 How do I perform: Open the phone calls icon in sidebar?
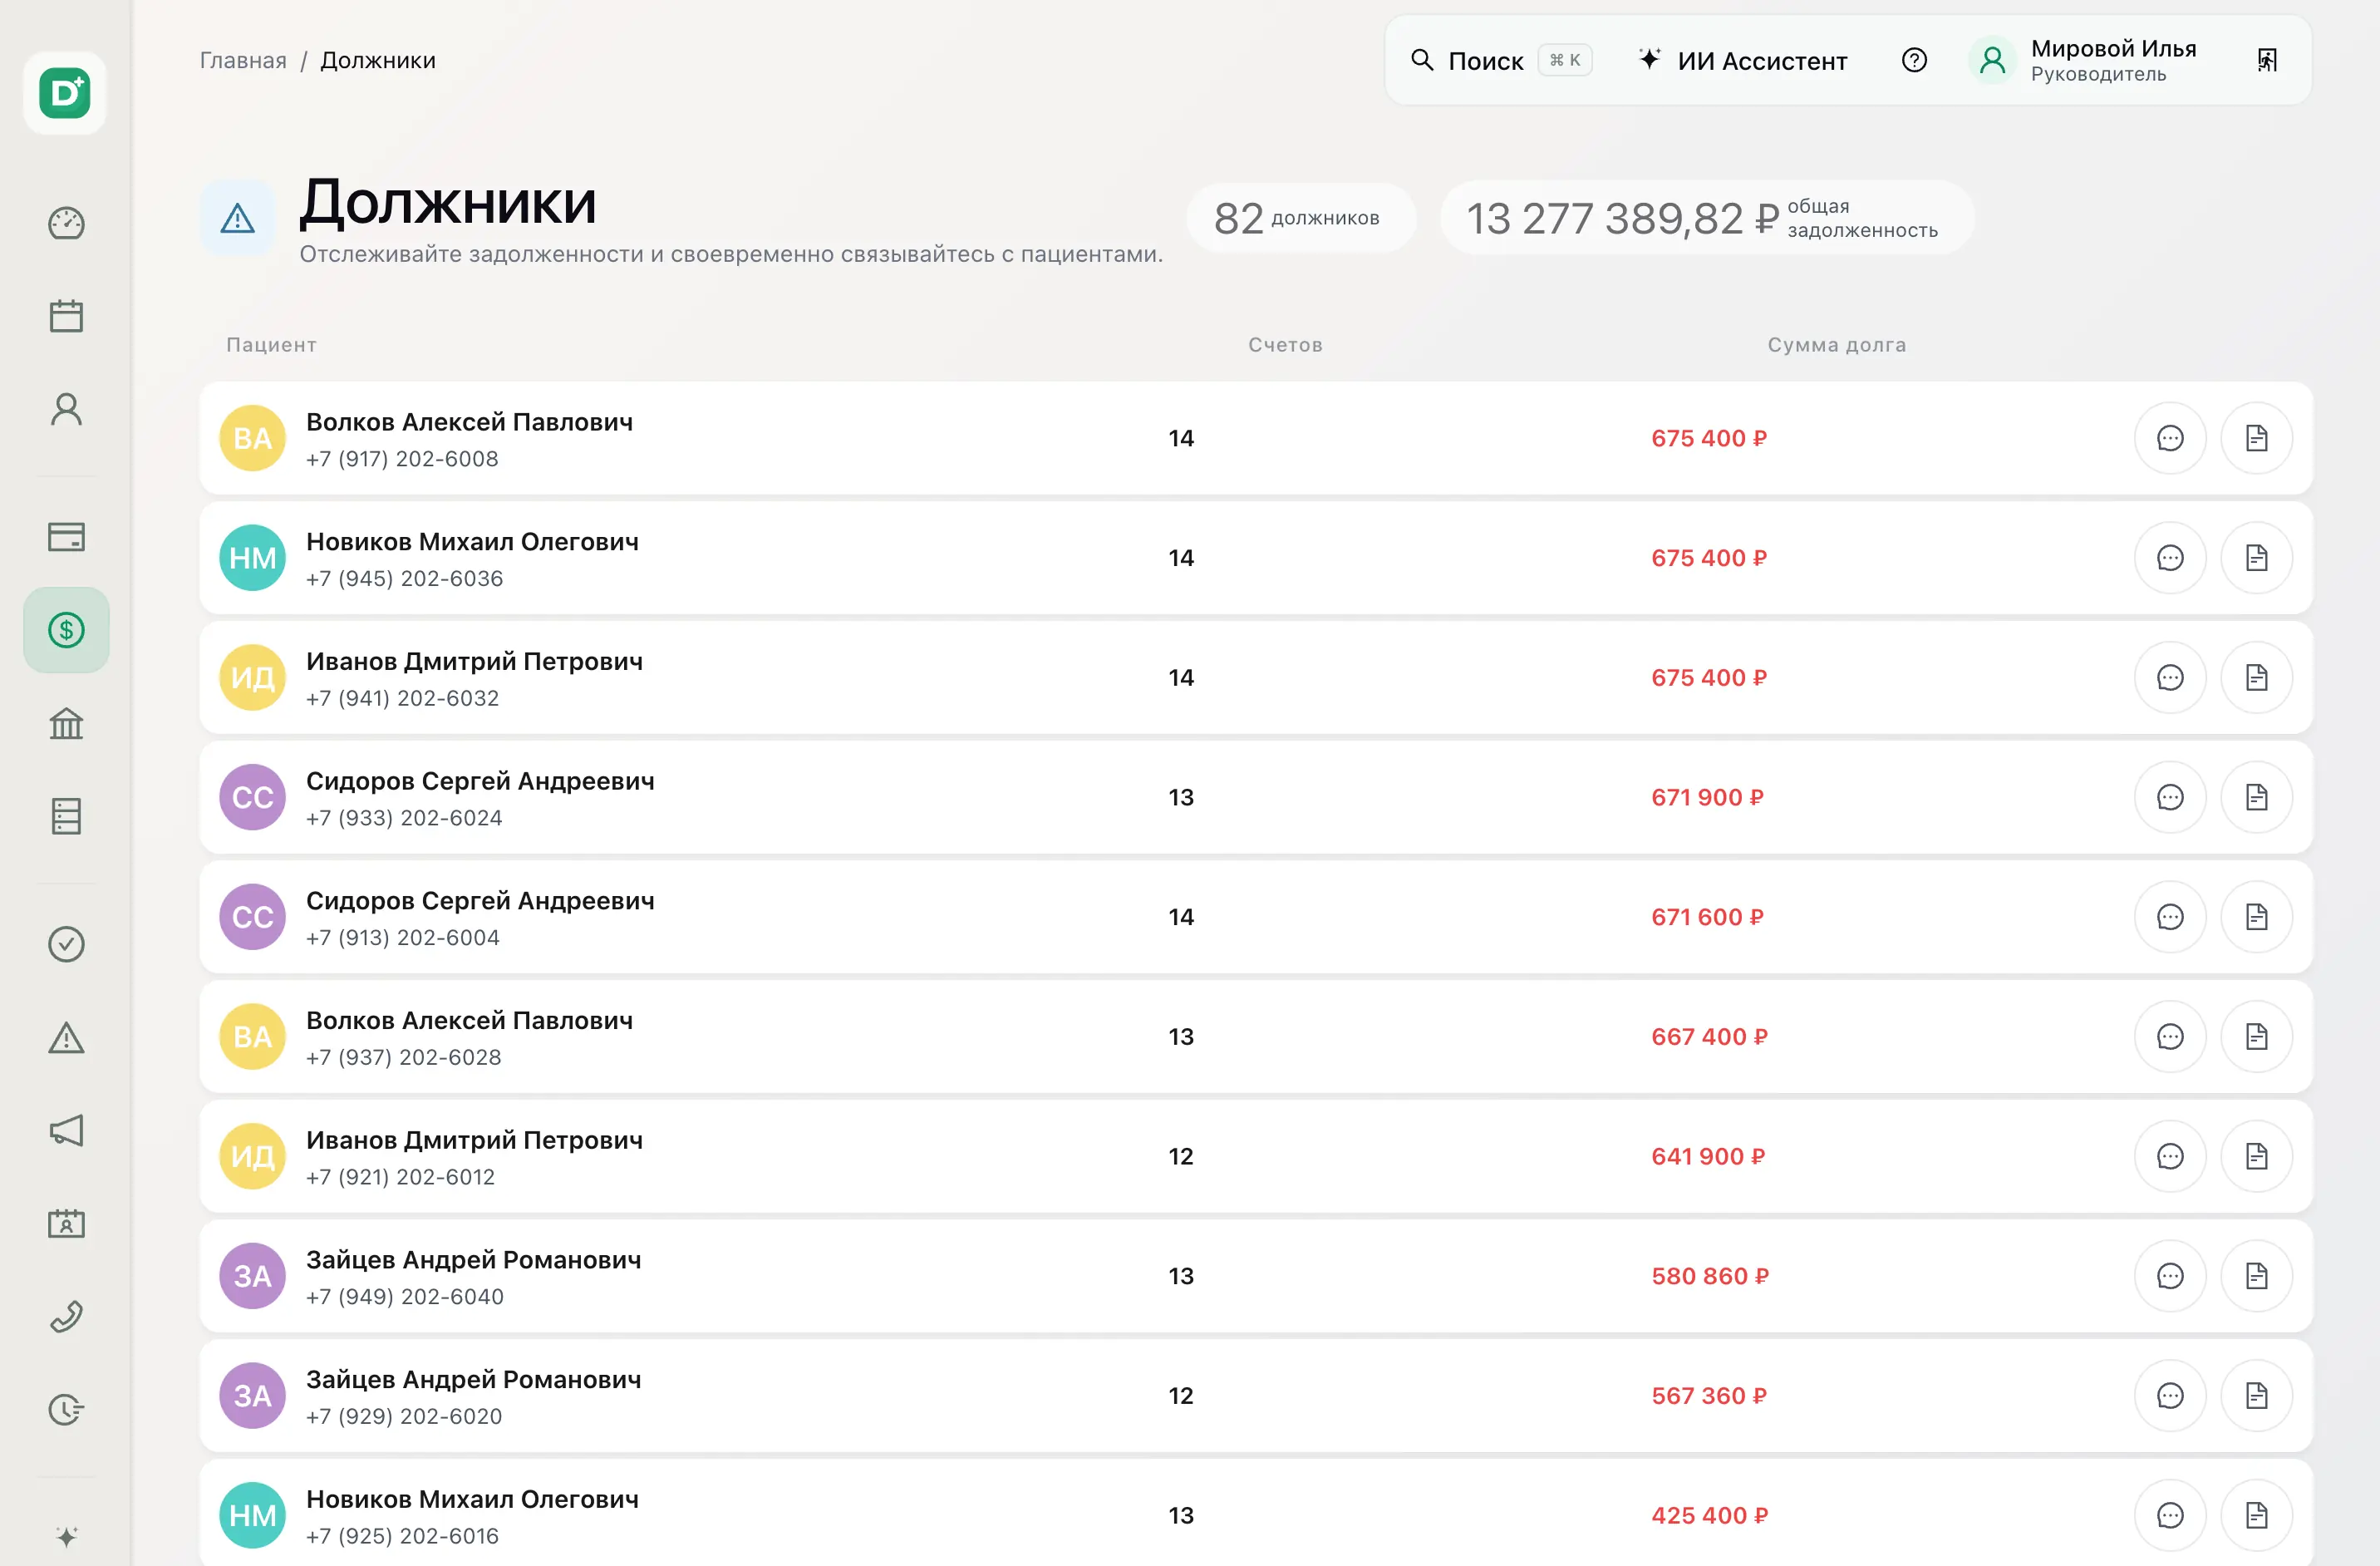point(66,1317)
